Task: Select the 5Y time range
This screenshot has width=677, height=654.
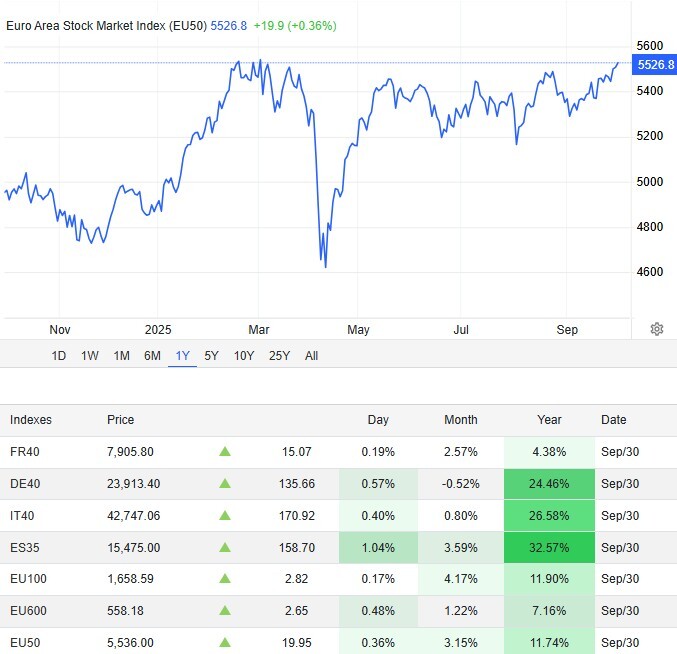Action: (211, 356)
